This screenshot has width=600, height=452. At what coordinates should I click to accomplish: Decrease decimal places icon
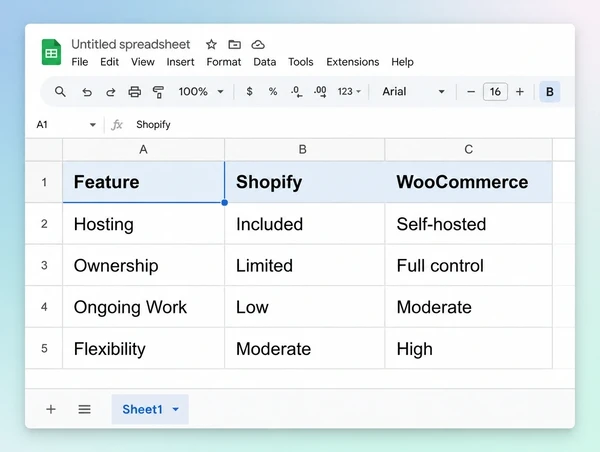296,92
